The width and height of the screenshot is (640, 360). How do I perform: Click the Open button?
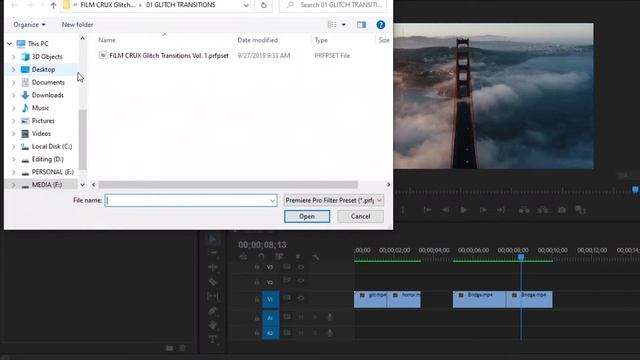pos(307,216)
